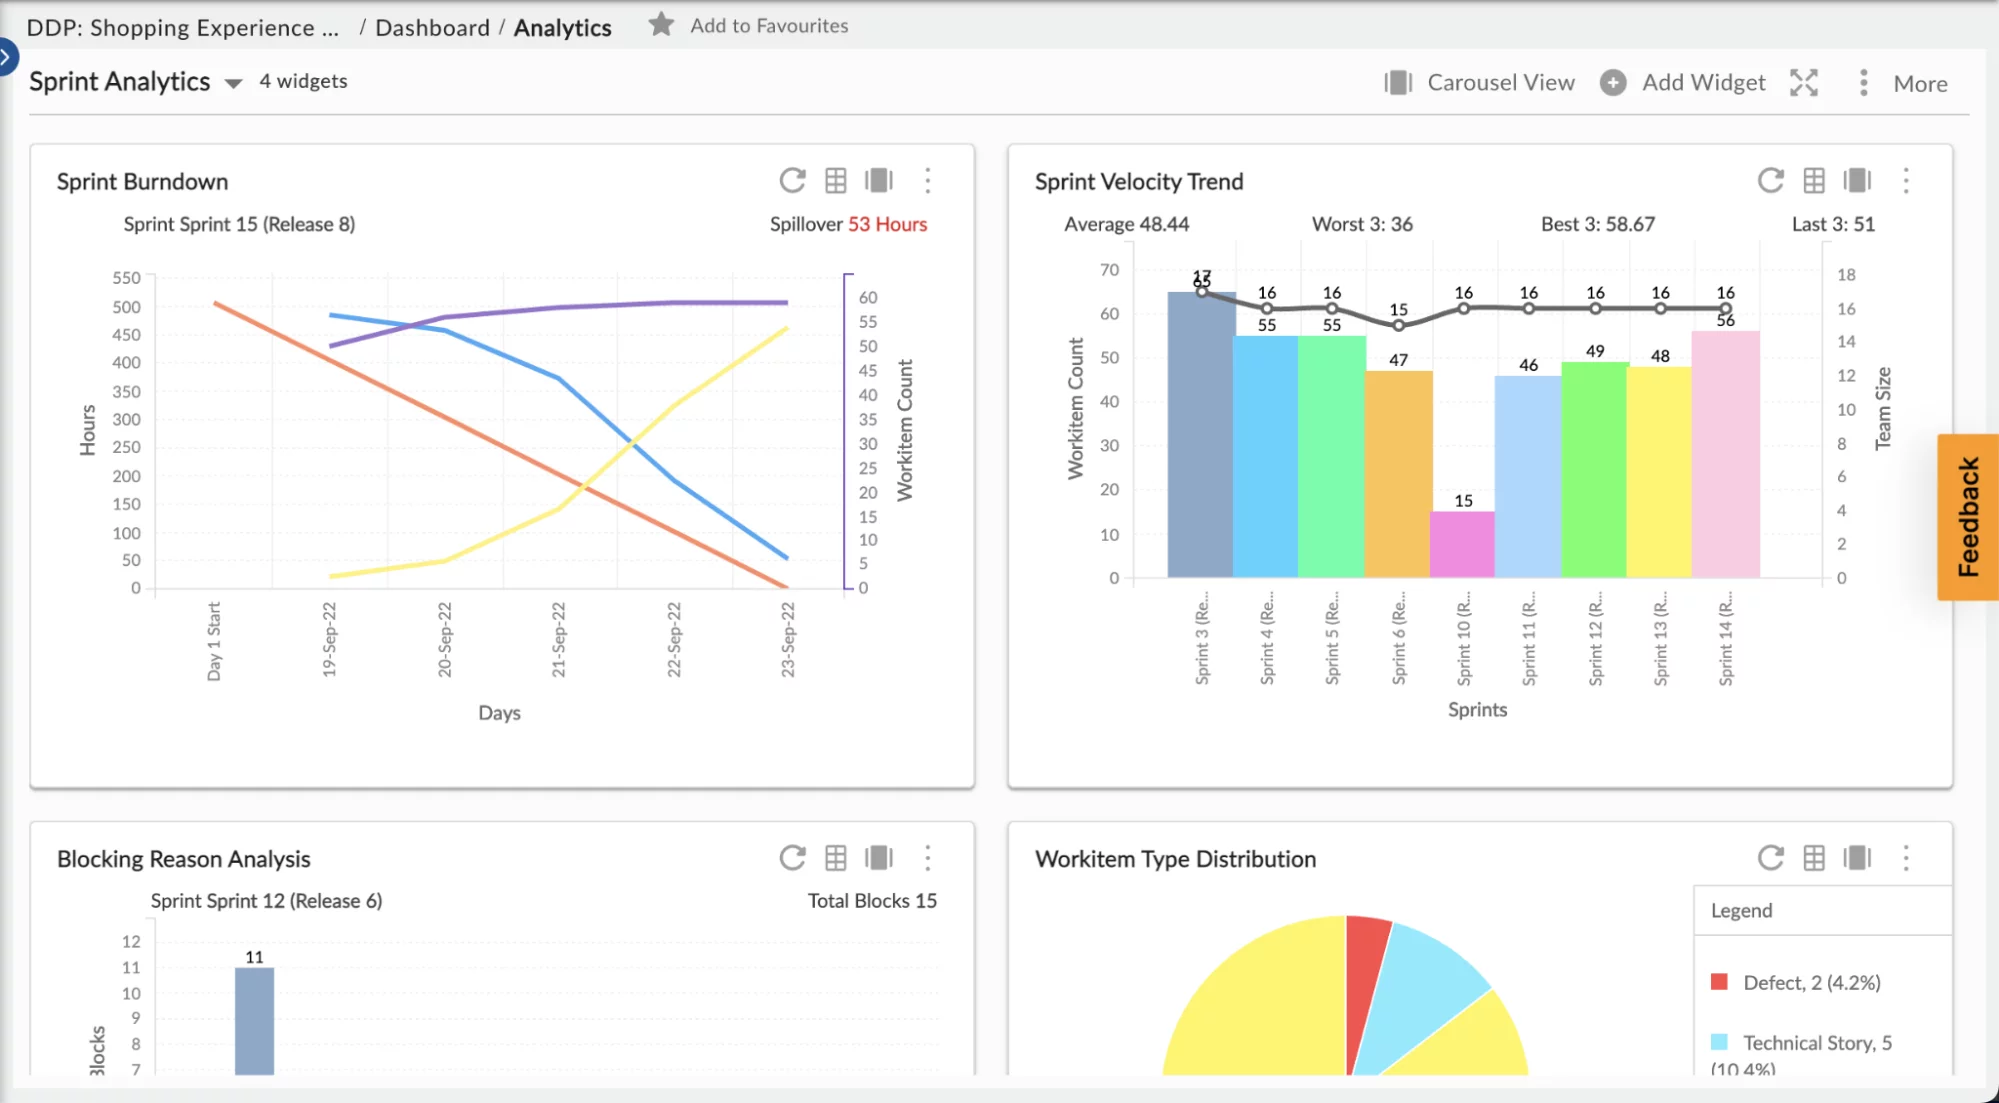The width and height of the screenshot is (1999, 1103).
Task: Switch to Carousel View
Action: (1478, 83)
